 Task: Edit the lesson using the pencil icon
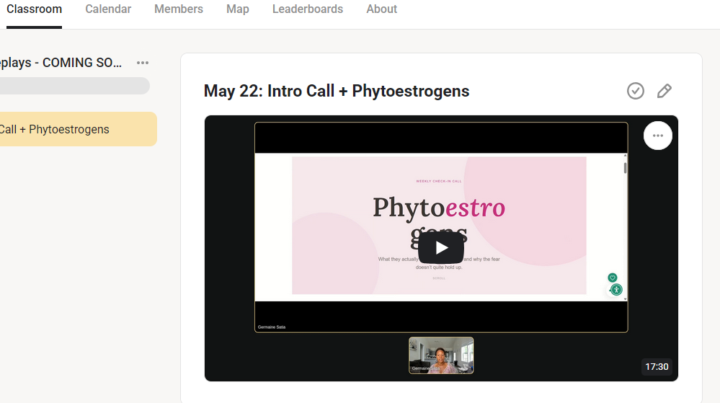coord(664,91)
